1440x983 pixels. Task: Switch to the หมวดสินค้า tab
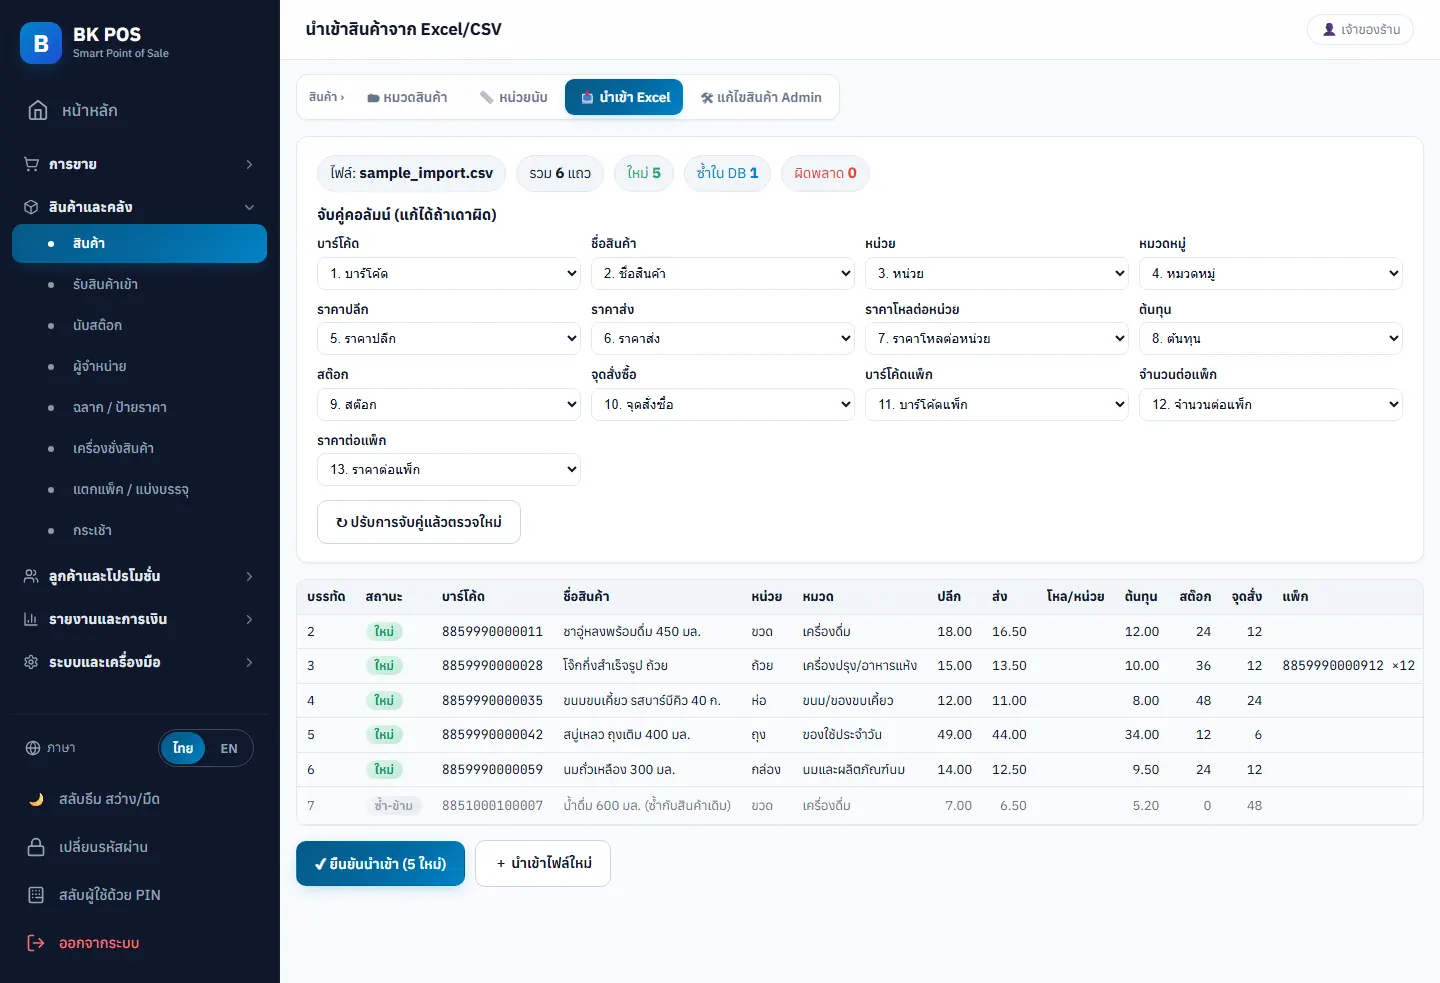(x=407, y=97)
